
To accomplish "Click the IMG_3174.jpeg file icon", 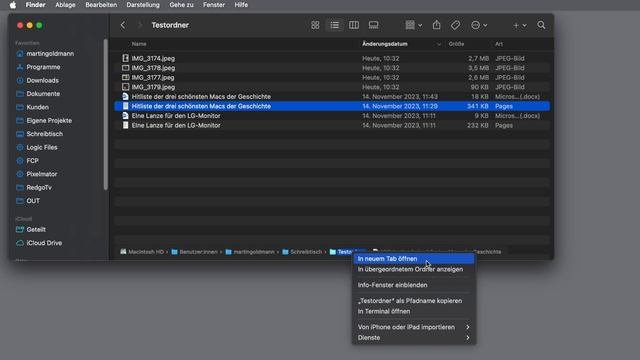I will point(125,58).
